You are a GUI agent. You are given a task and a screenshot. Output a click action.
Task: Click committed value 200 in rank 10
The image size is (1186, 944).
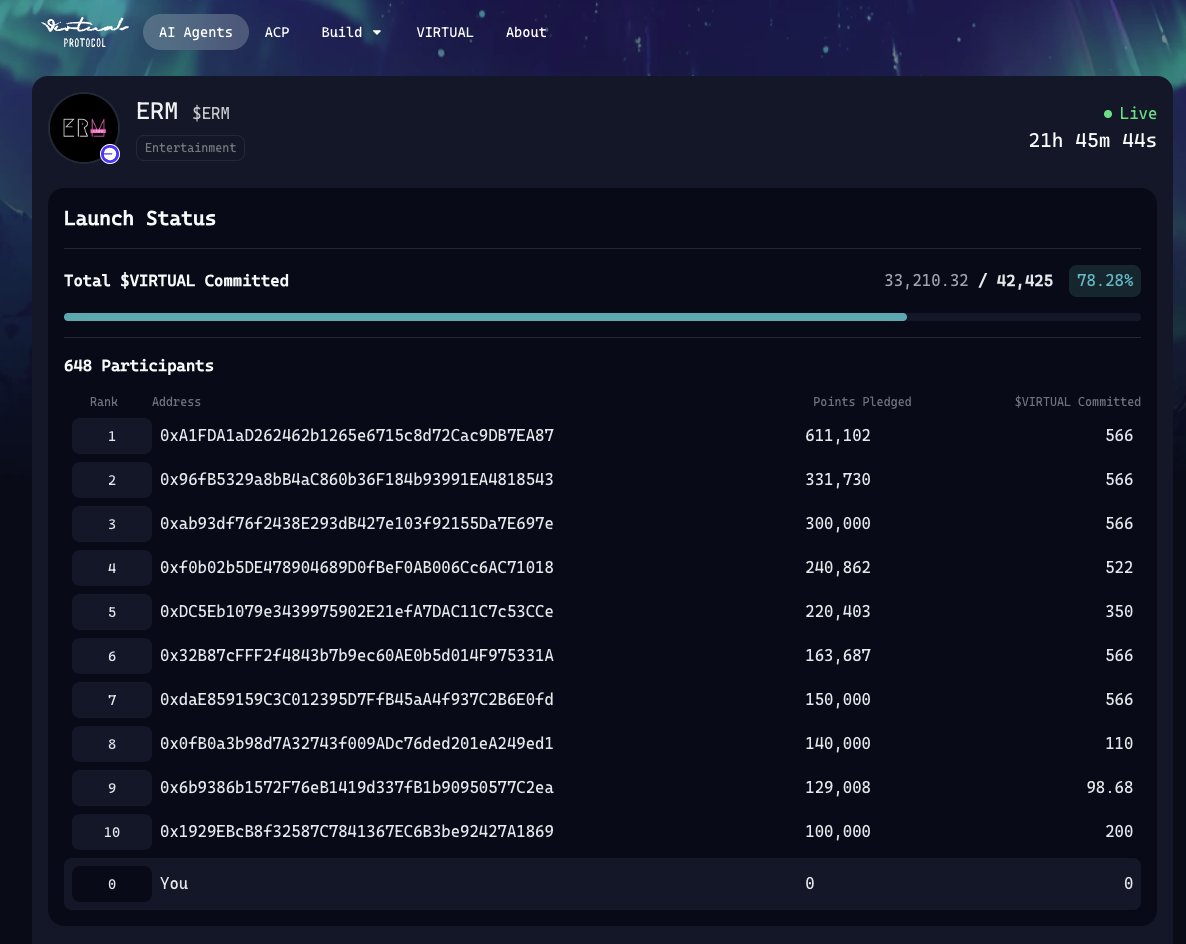(x=1119, y=831)
